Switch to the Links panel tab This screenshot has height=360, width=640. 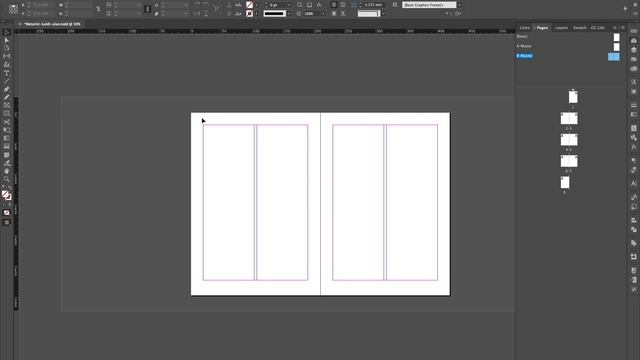524,28
